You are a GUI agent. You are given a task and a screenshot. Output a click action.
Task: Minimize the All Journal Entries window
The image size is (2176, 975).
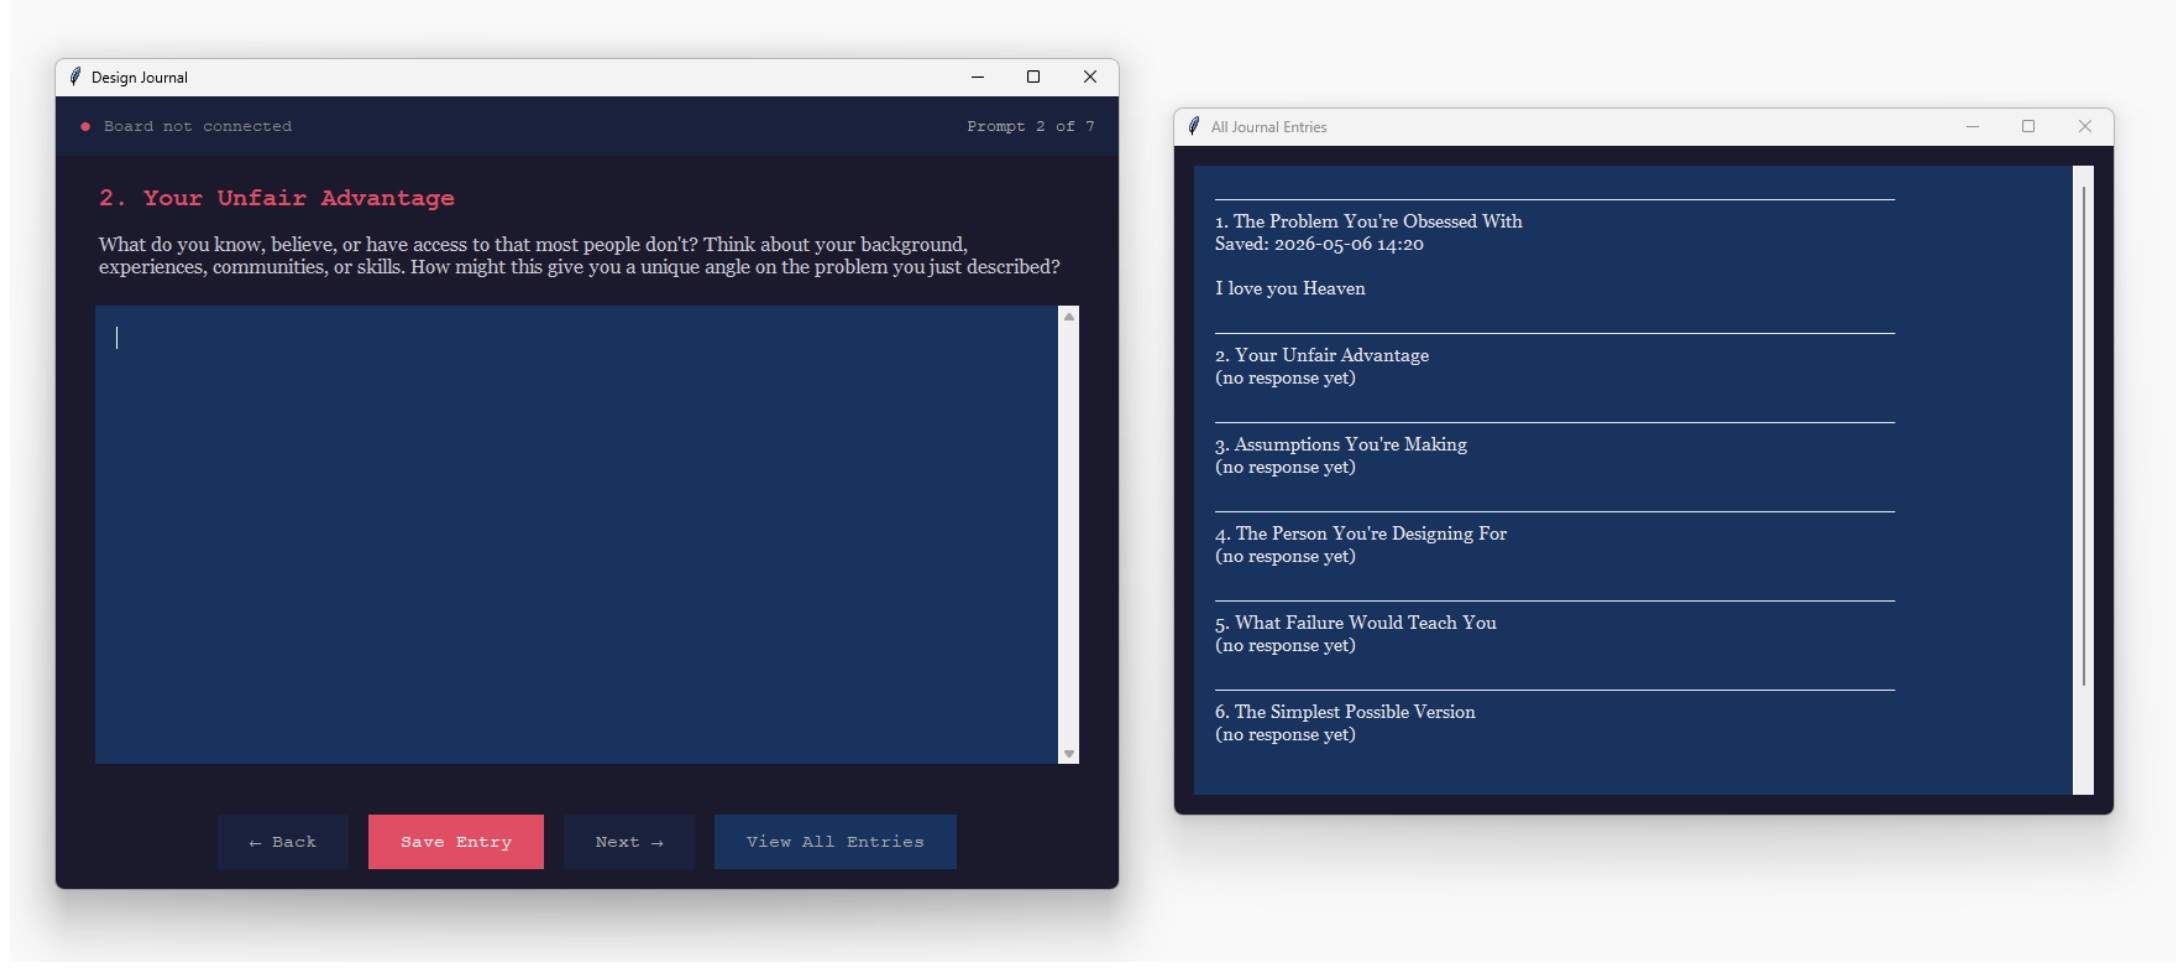[1973, 127]
